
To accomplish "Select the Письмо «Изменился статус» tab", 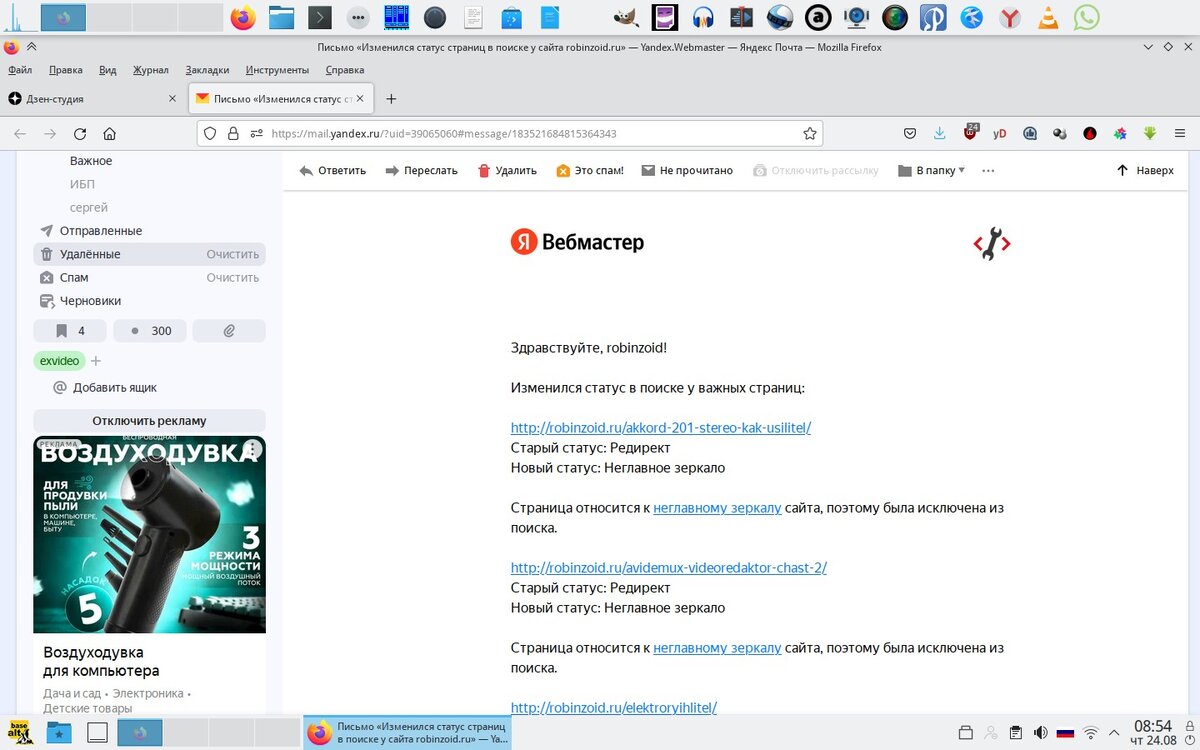I will pos(282,99).
